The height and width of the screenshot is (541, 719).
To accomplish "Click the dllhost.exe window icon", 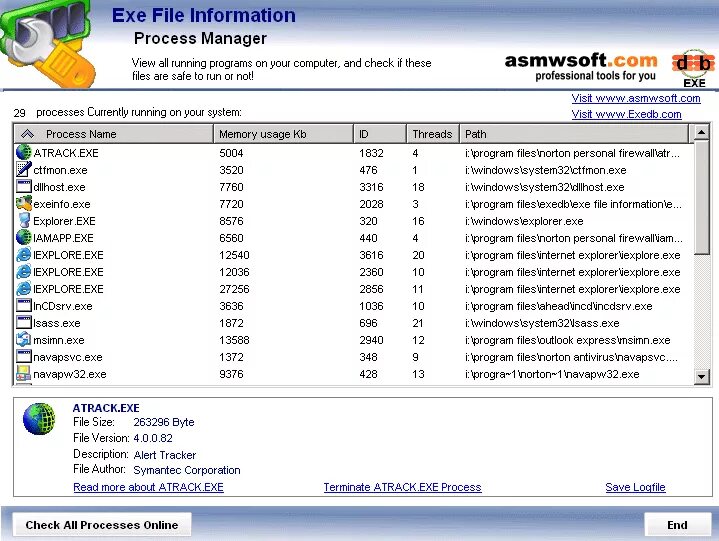I will (23, 187).
